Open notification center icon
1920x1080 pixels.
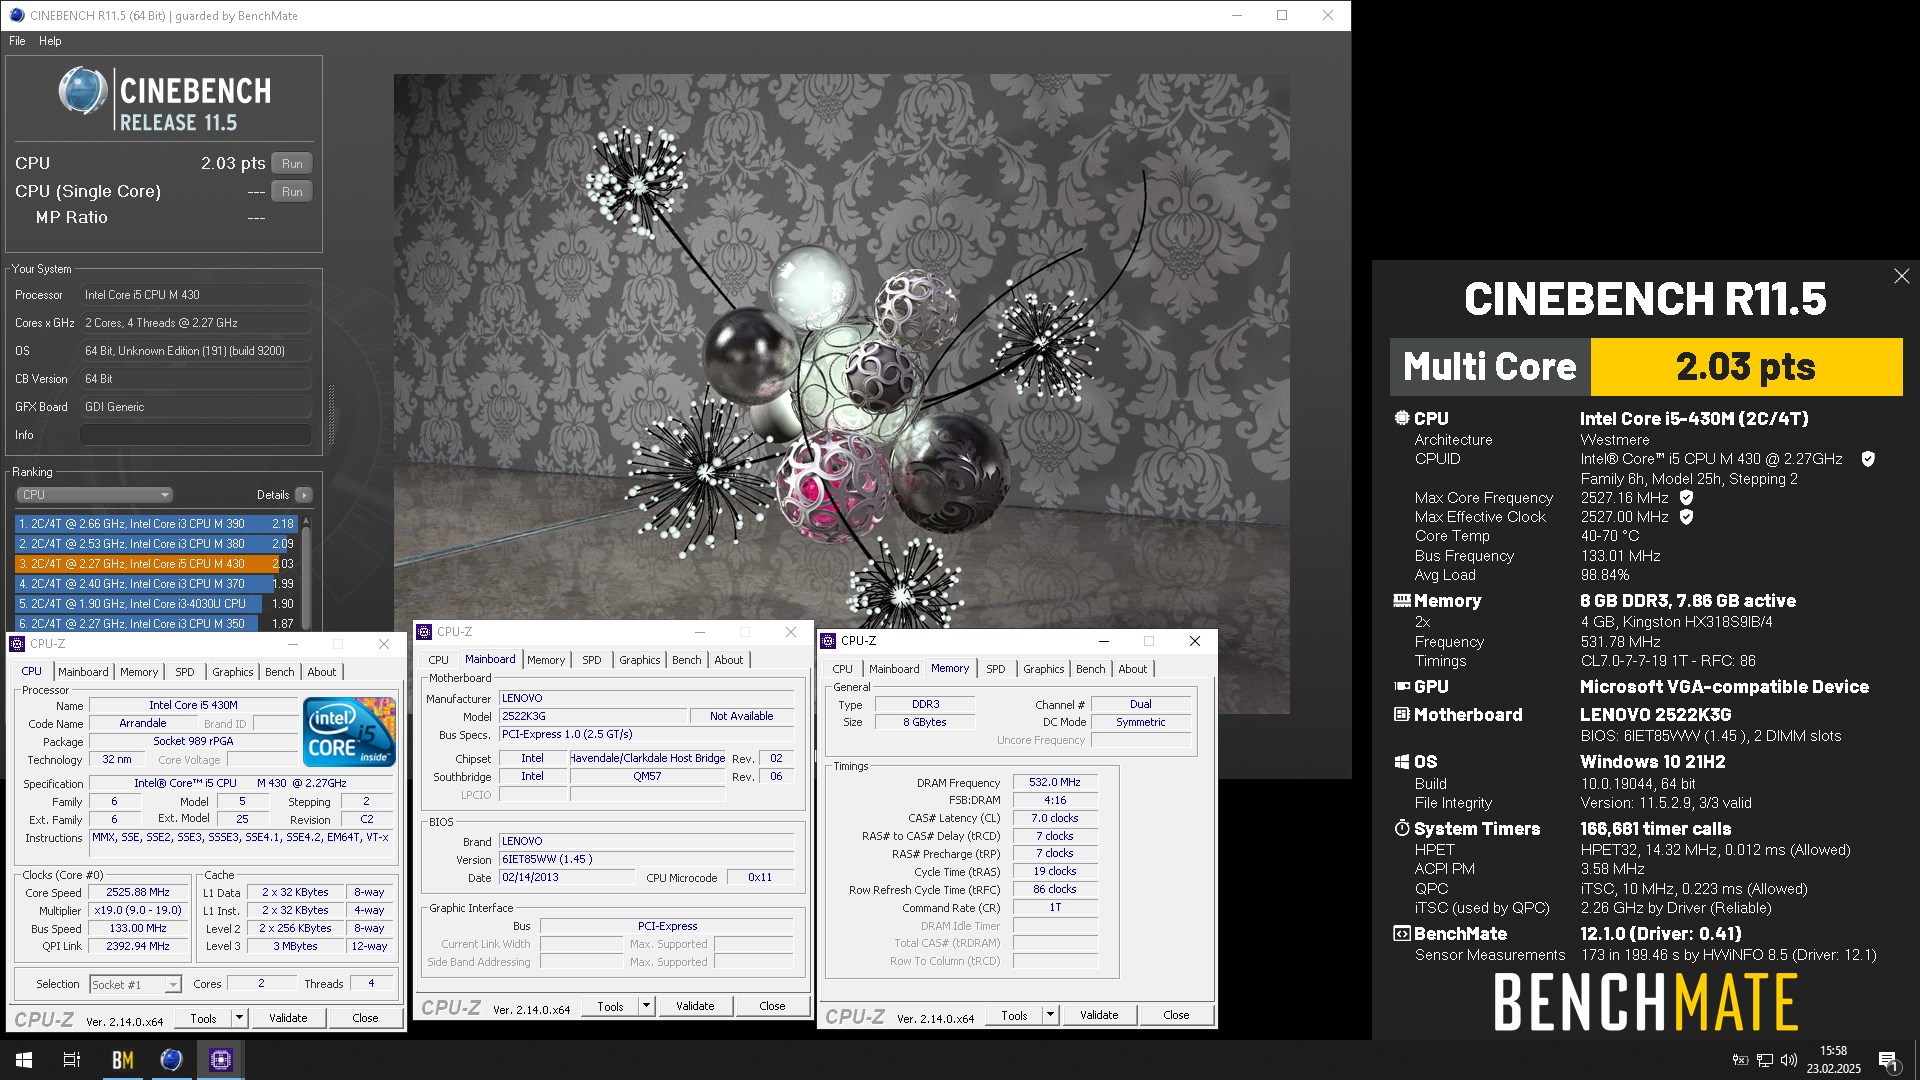[x=1888, y=1061]
